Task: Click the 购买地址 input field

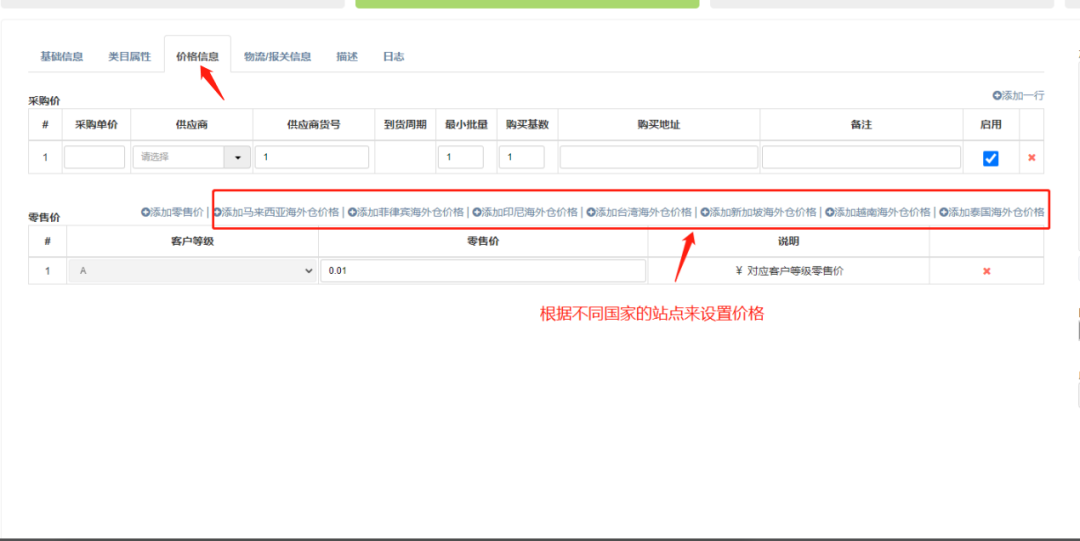Action: [x=658, y=157]
